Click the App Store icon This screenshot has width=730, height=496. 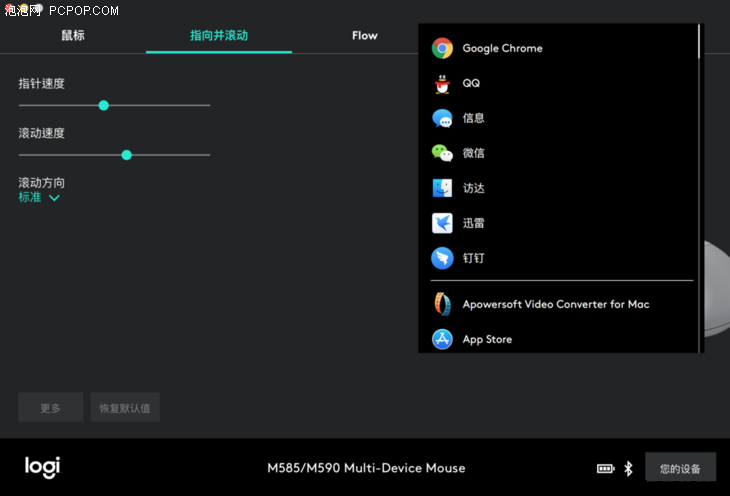click(x=442, y=339)
